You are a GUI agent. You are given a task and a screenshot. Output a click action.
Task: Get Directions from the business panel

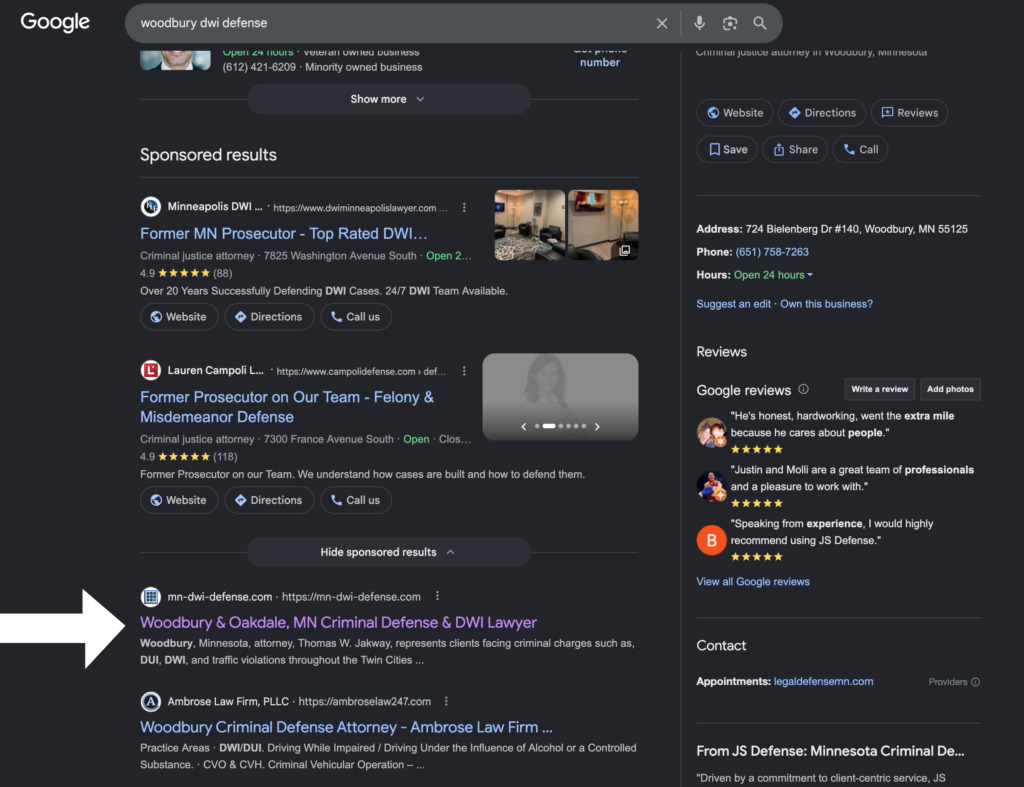[822, 113]
